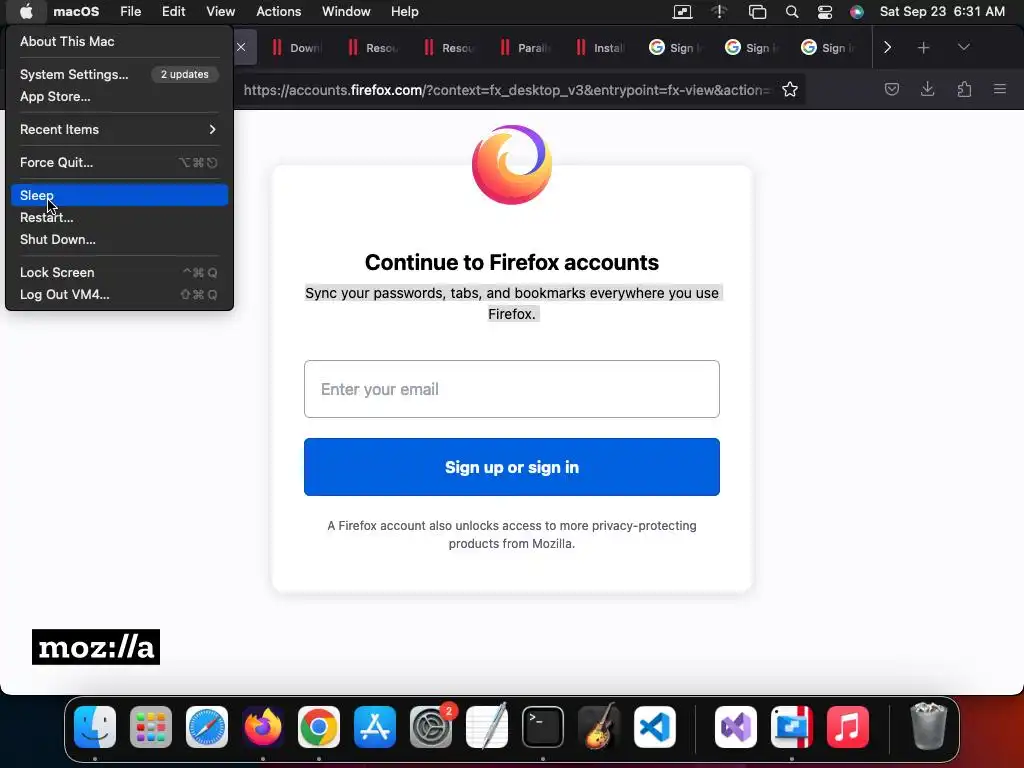Choose Lock Screen from the menu
This screenshot has height=768, width=1024.
(119, 272)
